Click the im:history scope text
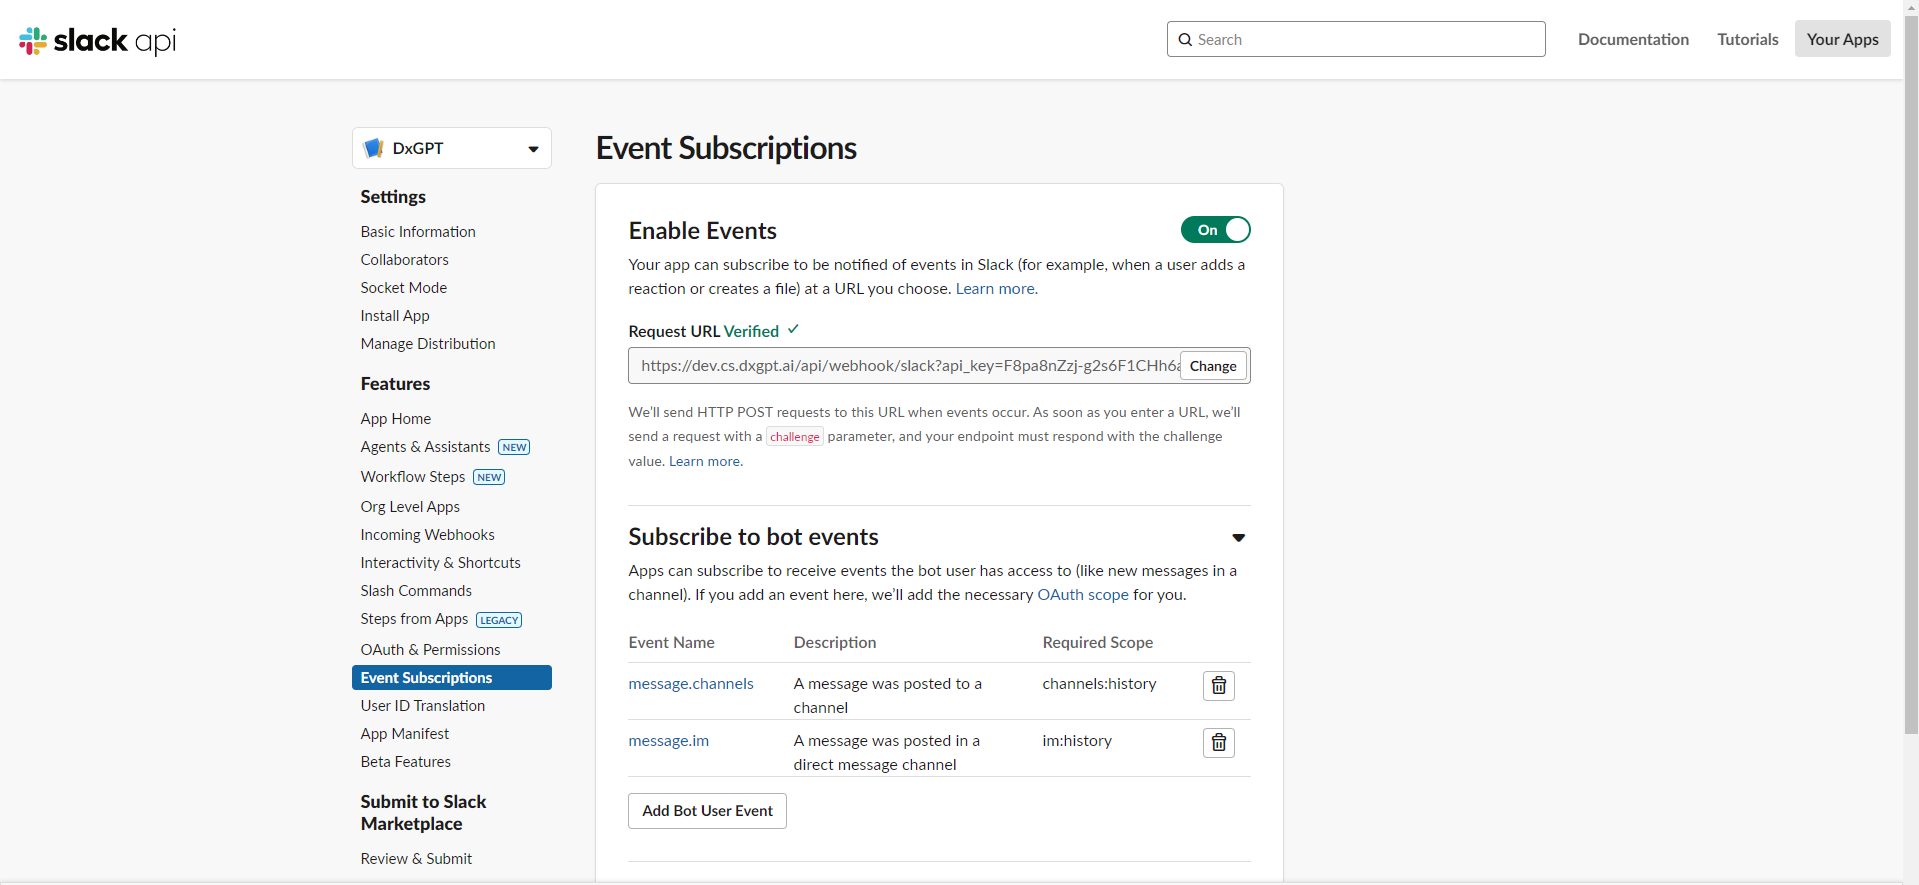The width and height of the screenshot is (1919, 885). click(1077, 741)
